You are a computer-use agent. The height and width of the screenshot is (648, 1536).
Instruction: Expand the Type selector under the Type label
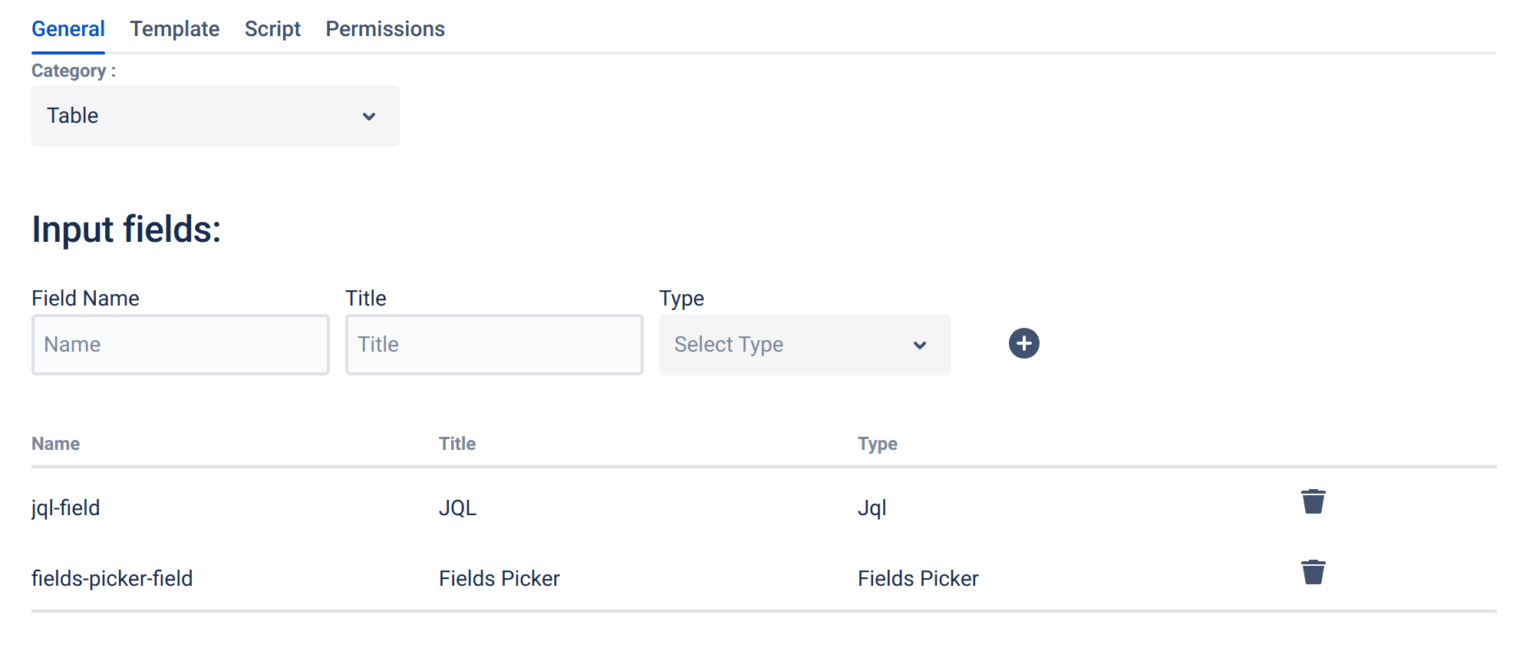tap(804, 344)
